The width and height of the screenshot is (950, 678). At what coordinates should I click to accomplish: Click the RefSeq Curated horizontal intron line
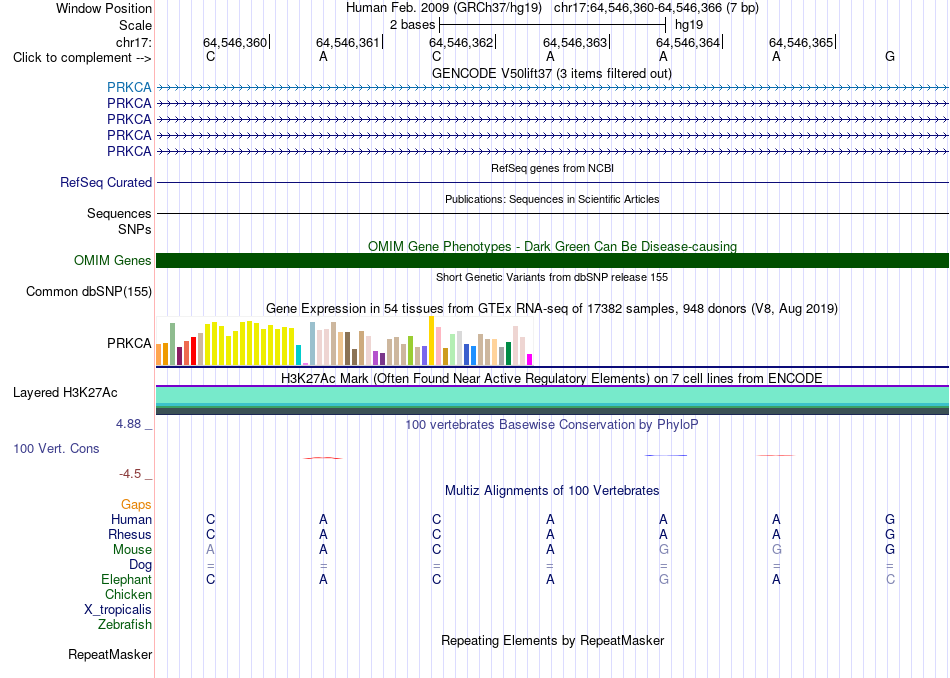[x=553, y=182]
